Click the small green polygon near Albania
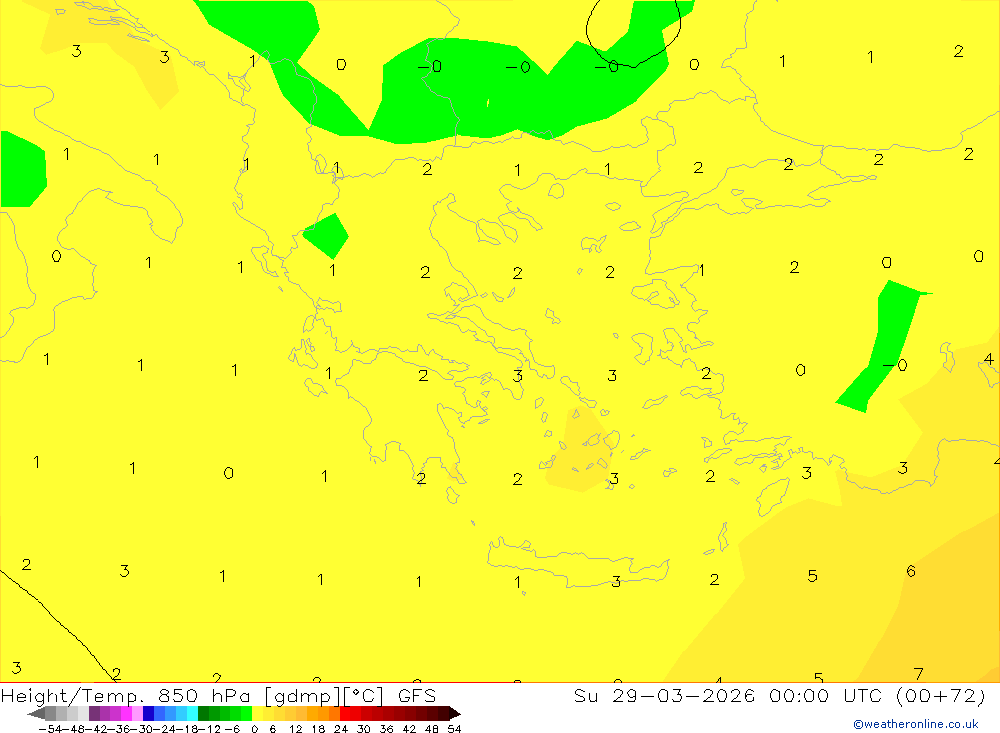The image size is (1000, 733). pos(326,235)
